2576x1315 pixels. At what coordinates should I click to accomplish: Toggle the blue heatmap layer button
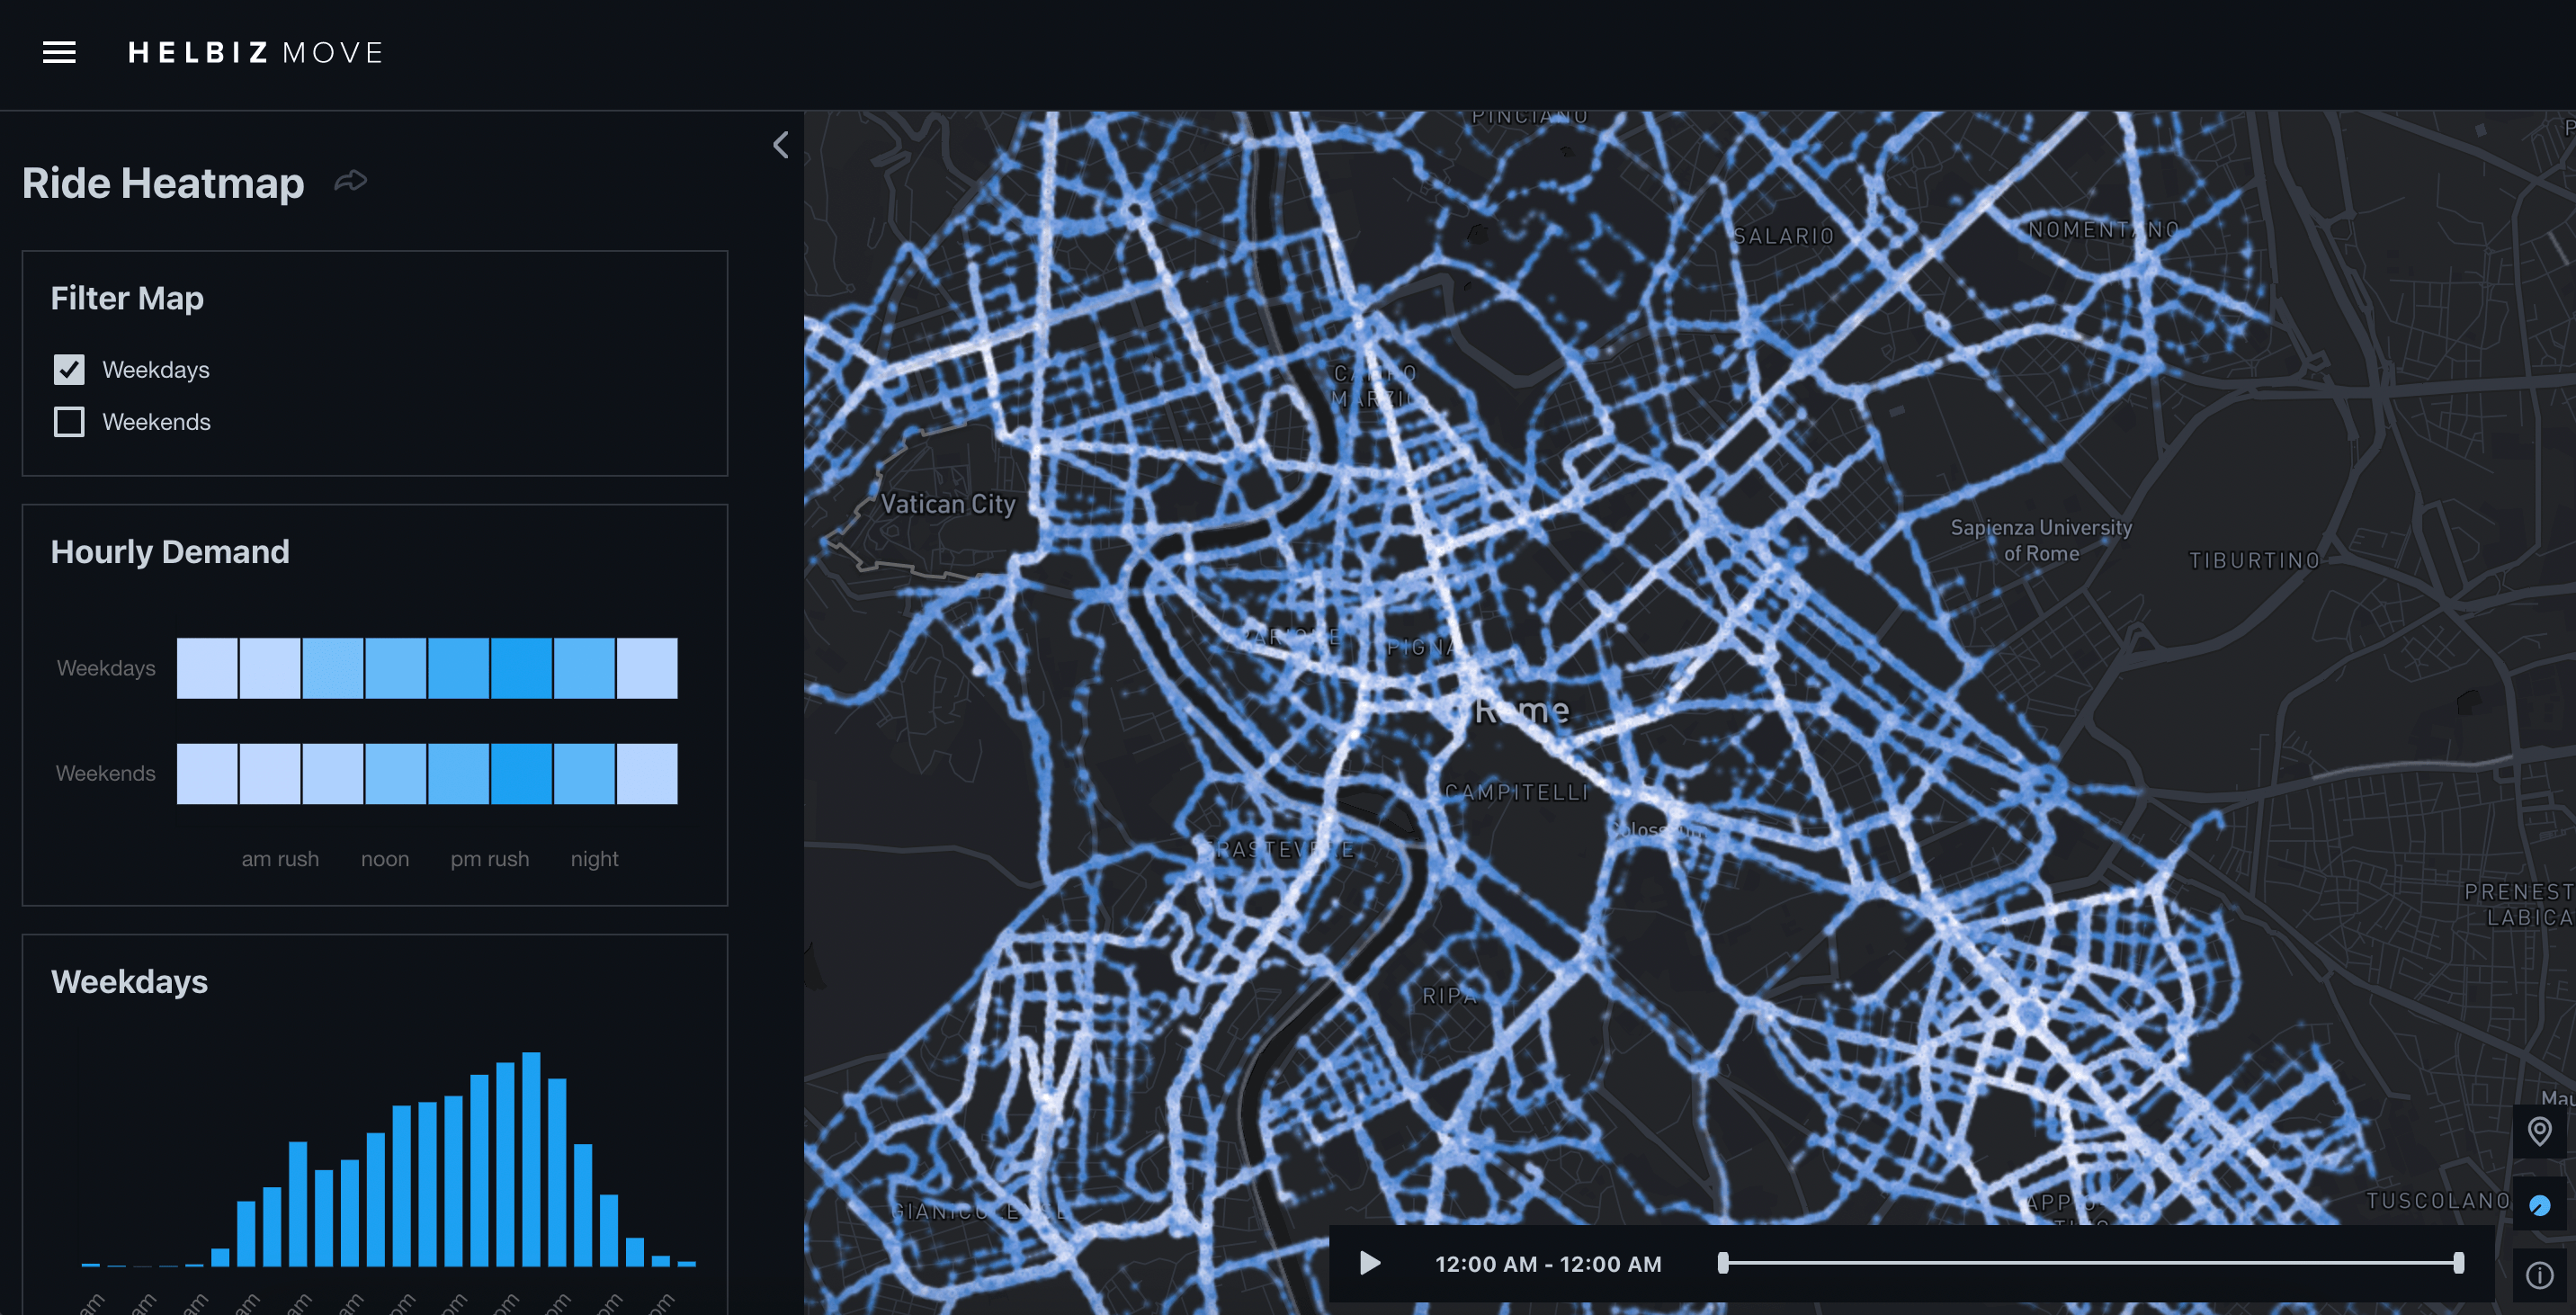pos(2539,1205)
